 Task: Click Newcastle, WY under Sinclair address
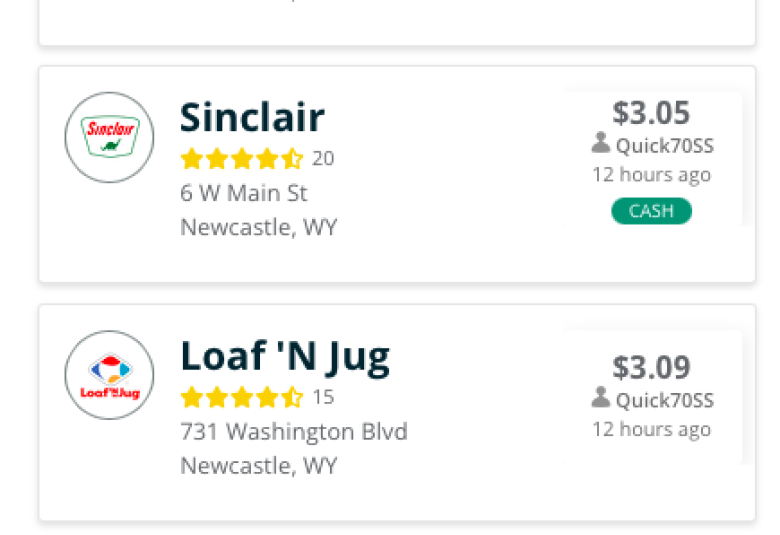(259, 228)
